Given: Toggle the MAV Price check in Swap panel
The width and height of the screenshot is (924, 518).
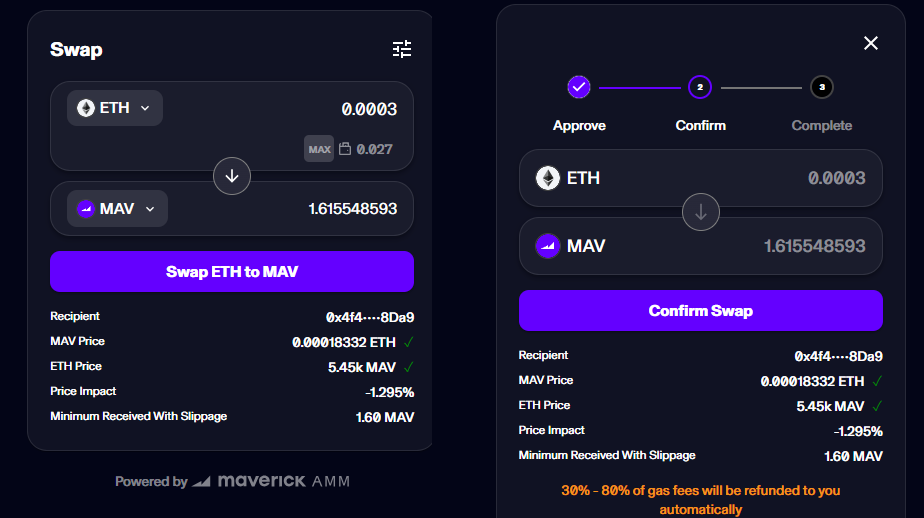Looking at the screenshot, I should [408, 342].
